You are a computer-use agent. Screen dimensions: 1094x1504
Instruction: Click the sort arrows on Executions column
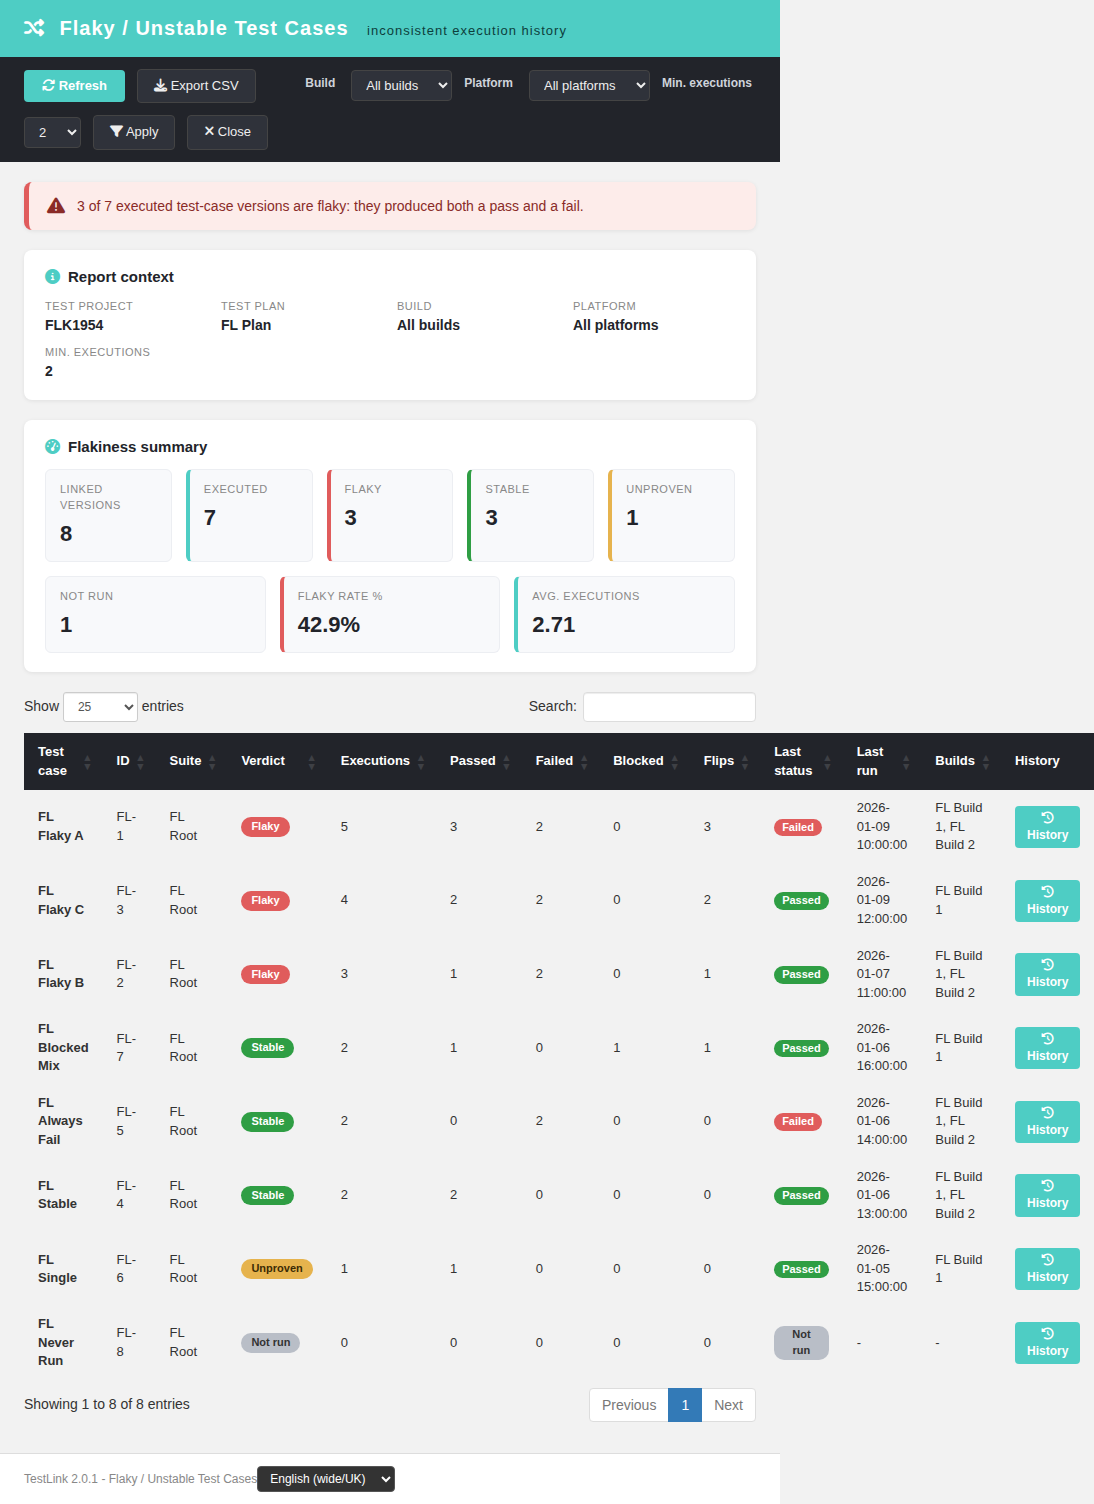coord(421,762)
